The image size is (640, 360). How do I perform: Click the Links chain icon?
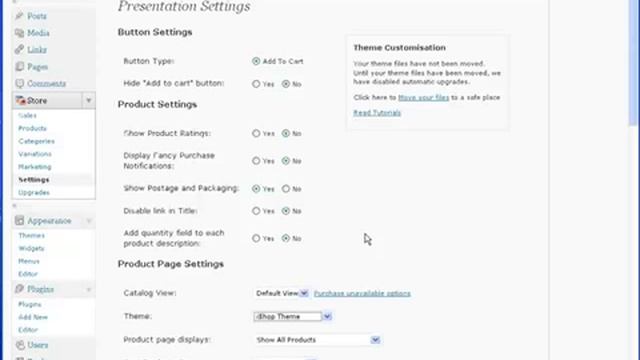(x=19, y=50)
